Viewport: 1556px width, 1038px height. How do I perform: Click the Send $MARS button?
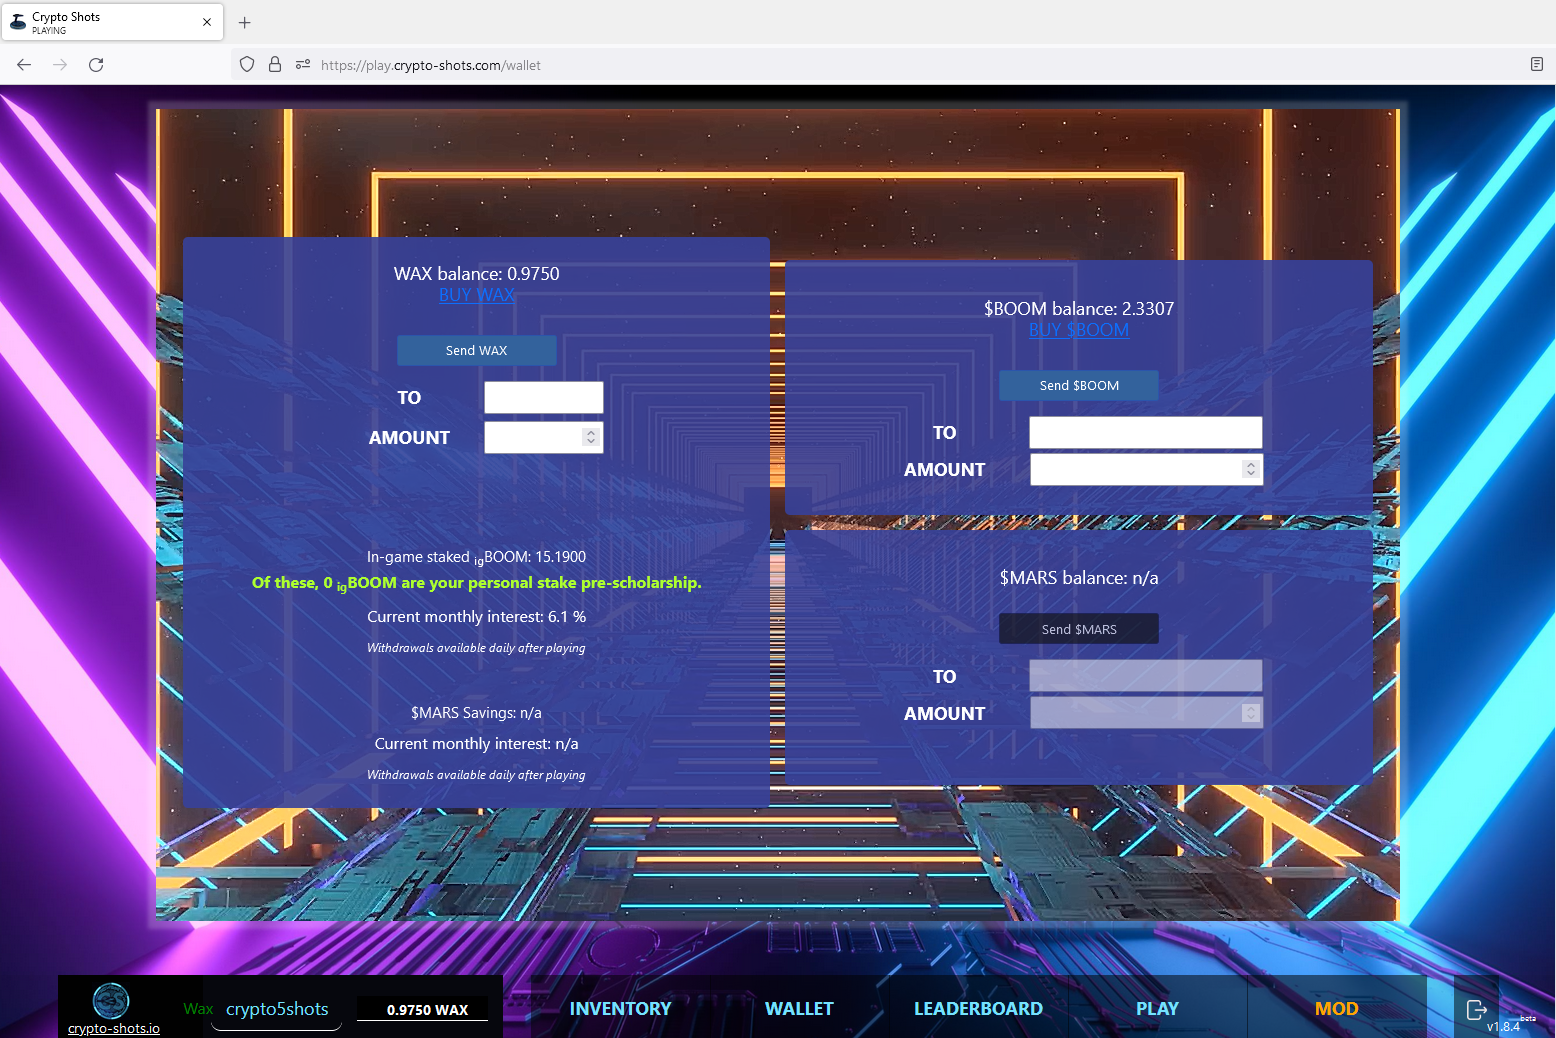point(1079,629)
